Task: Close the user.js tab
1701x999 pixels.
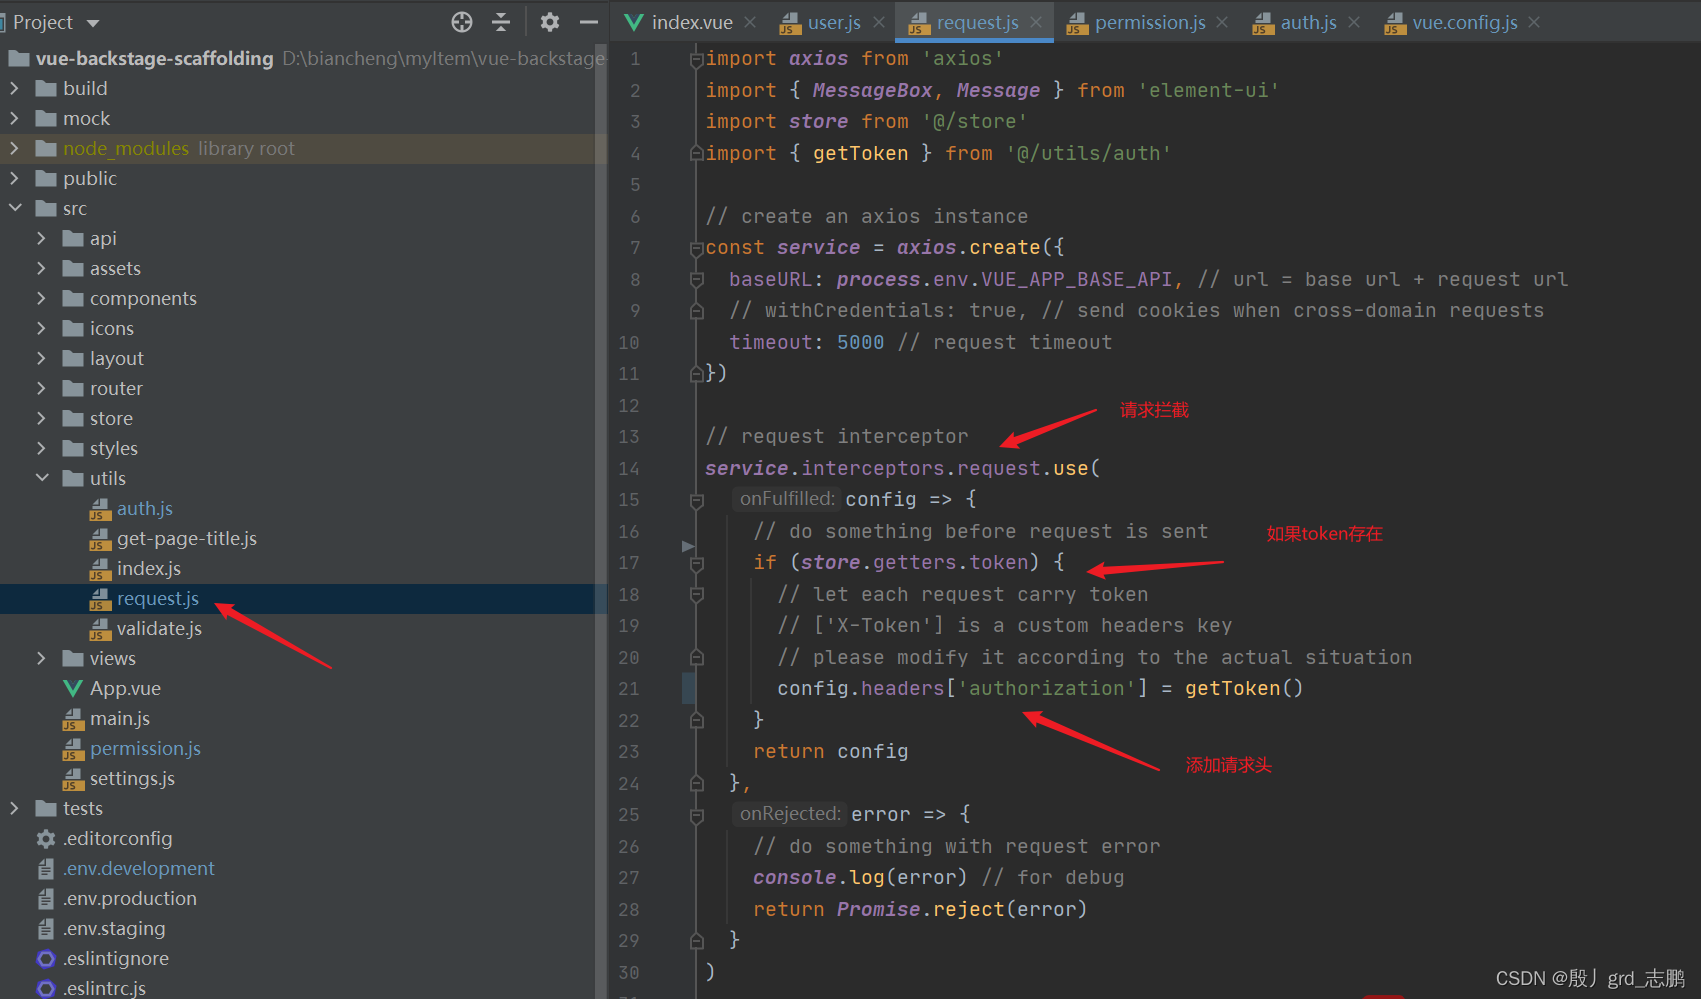Action: tap(878, 22)
